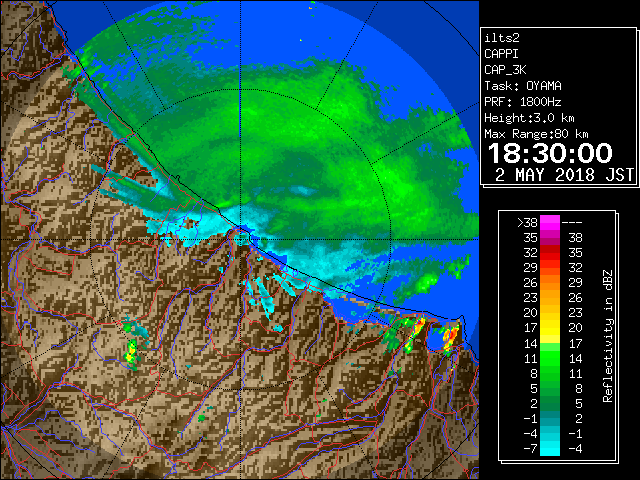Click the "CAP_3K" product name
640x480 pixels.
point(505,70)
